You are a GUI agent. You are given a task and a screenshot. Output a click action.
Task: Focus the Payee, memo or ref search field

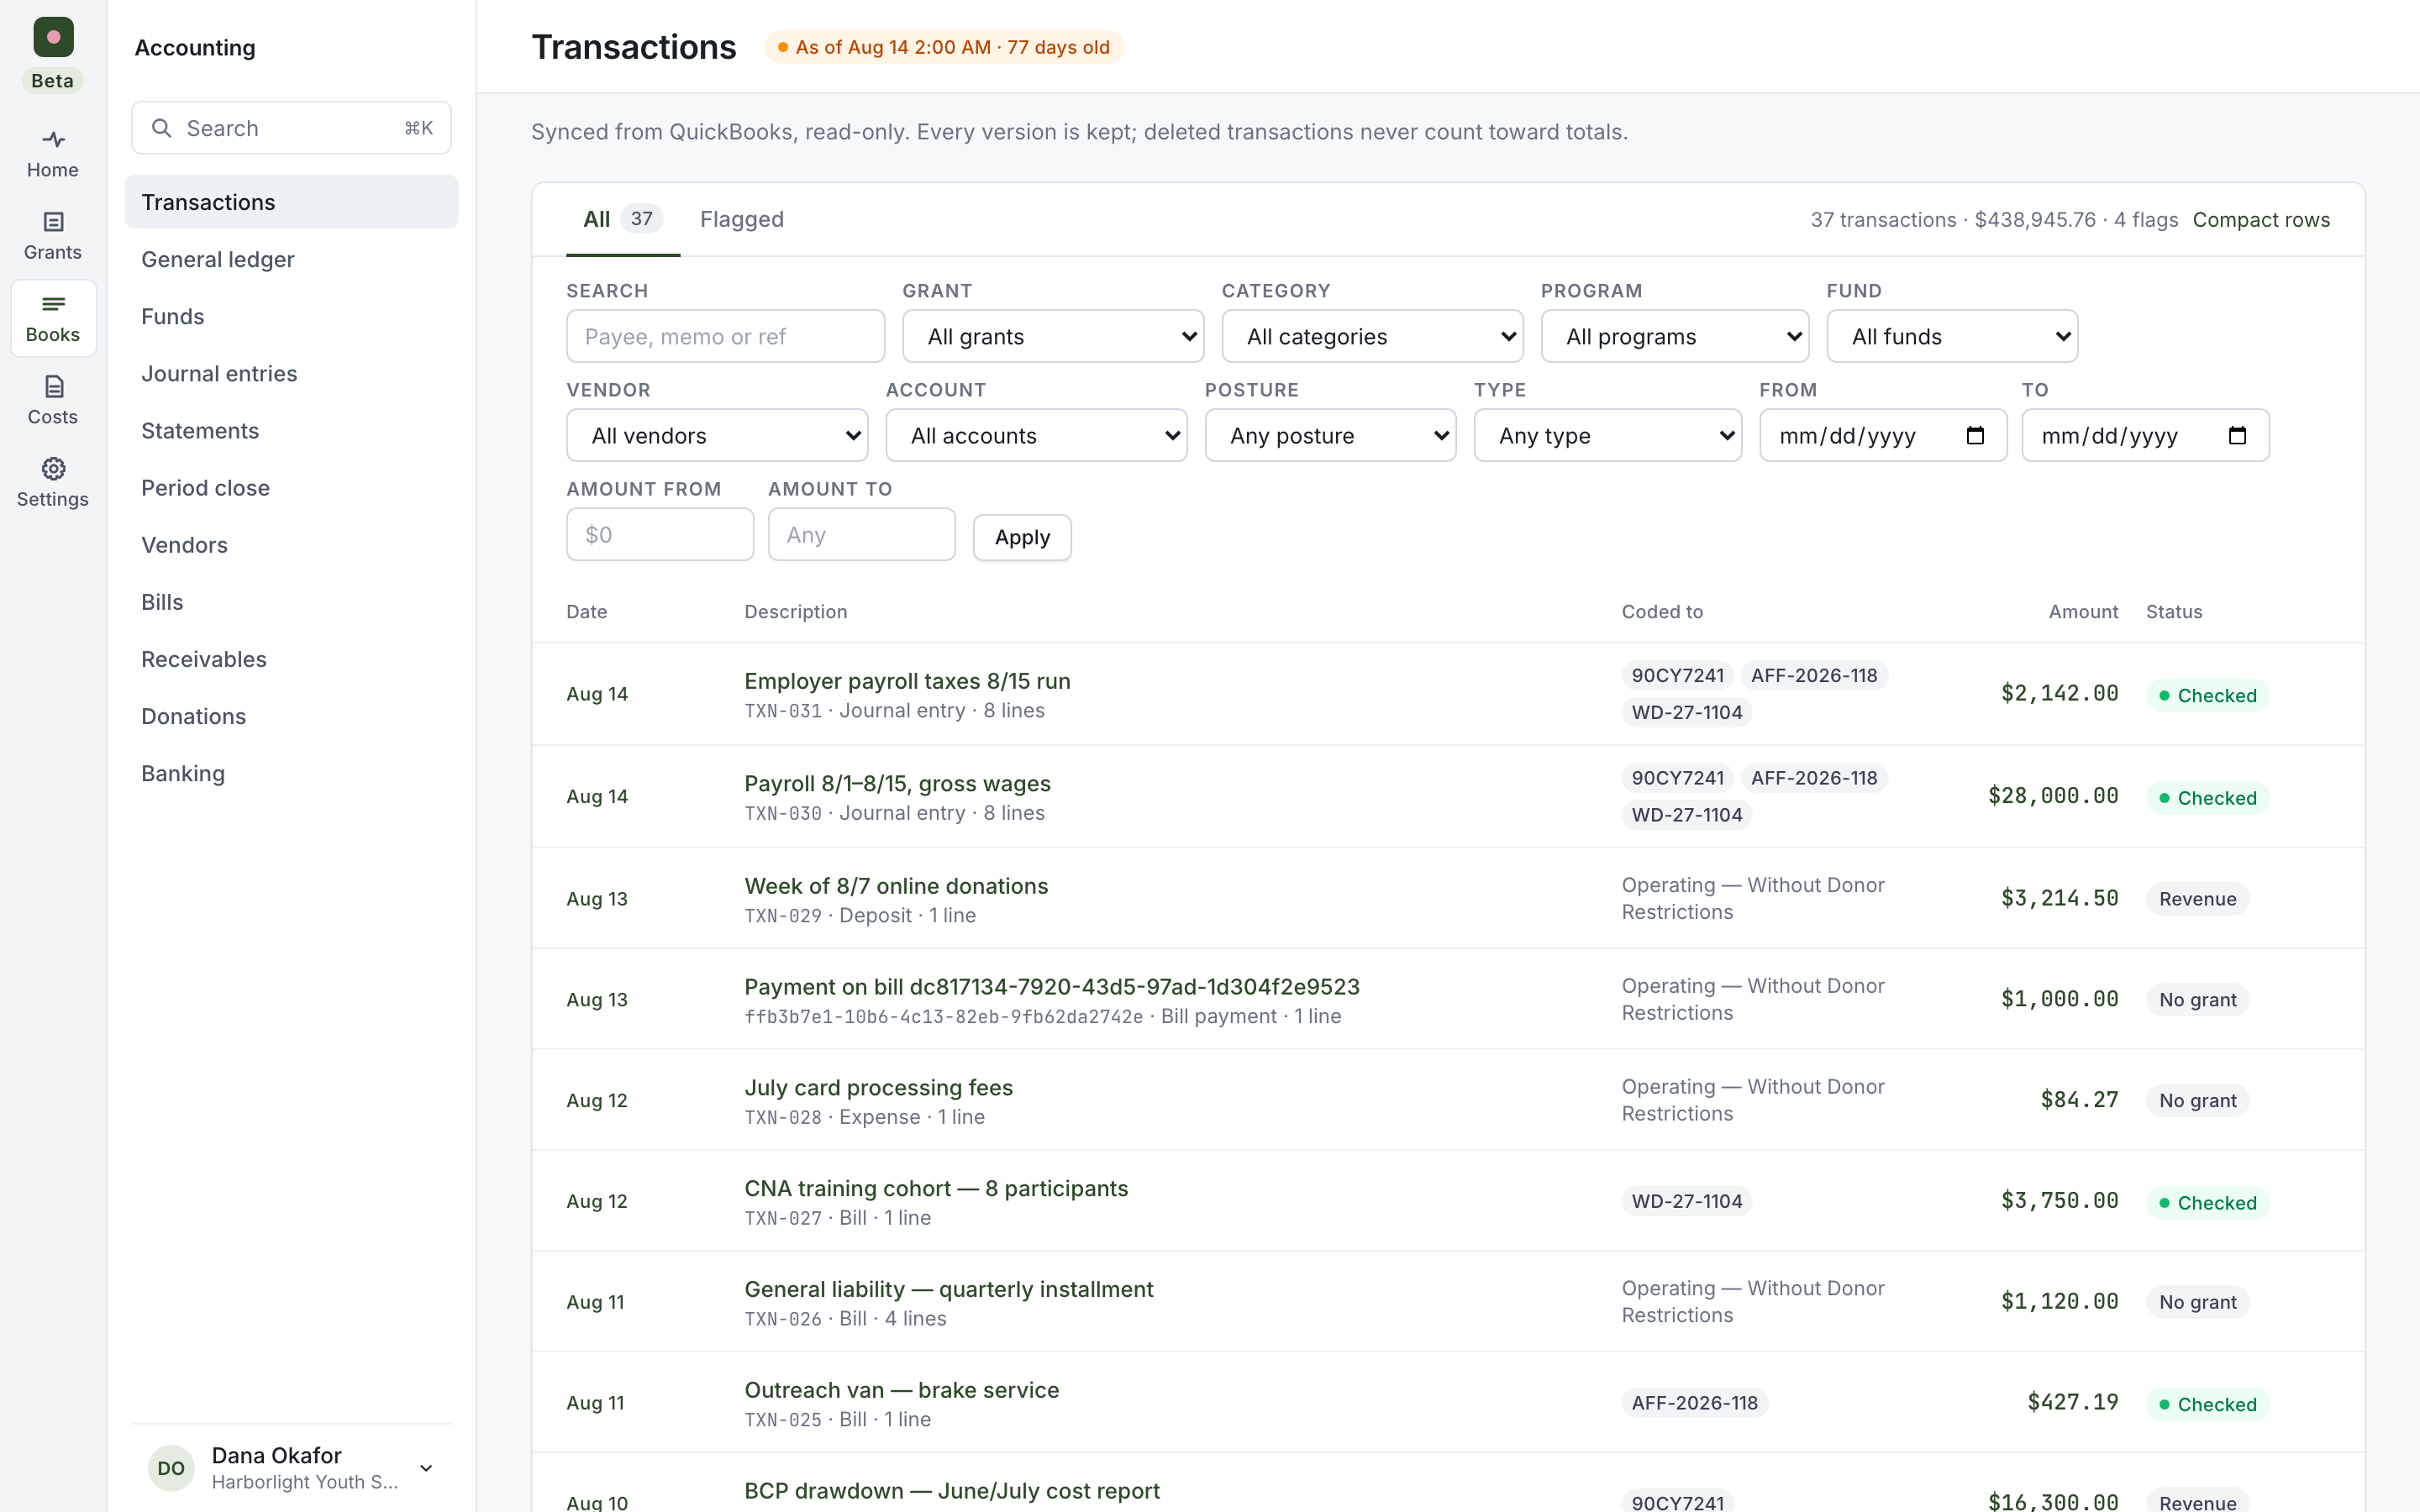[725, 336]
